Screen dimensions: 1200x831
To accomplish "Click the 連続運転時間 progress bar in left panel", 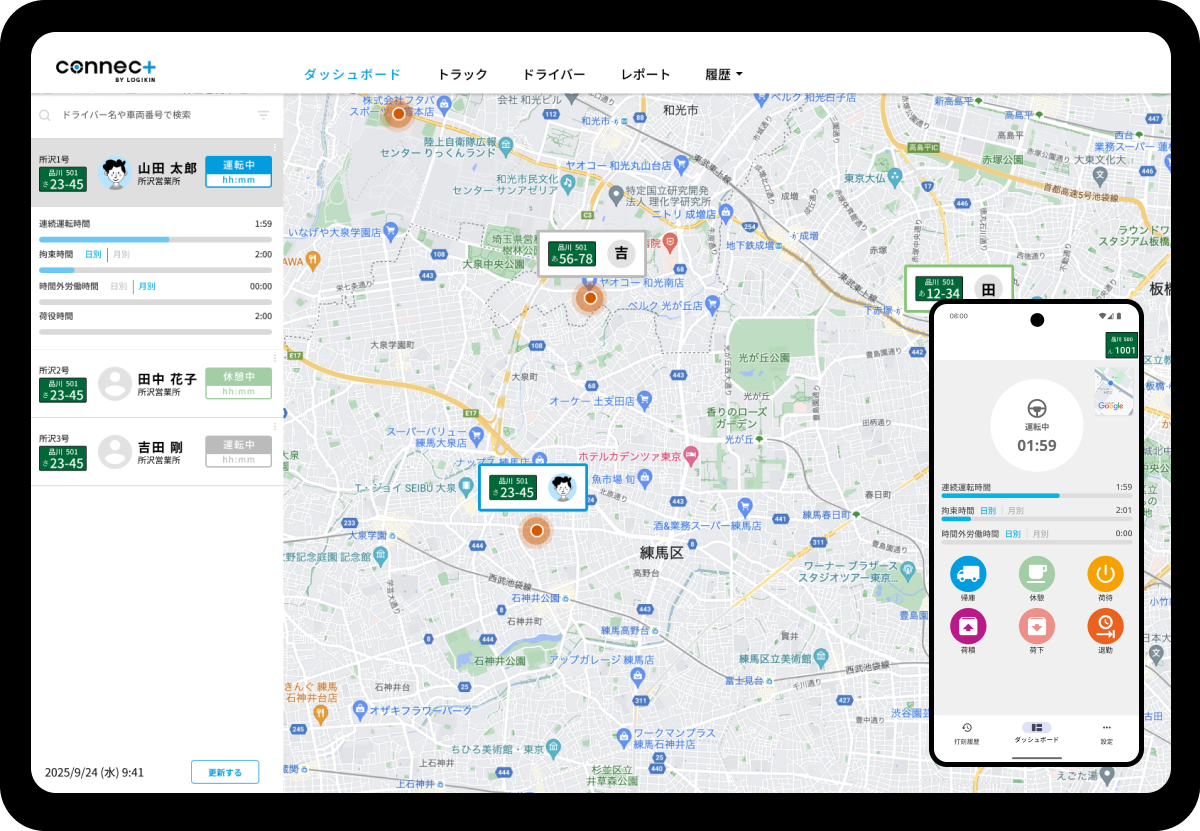I will coord(155,240).
